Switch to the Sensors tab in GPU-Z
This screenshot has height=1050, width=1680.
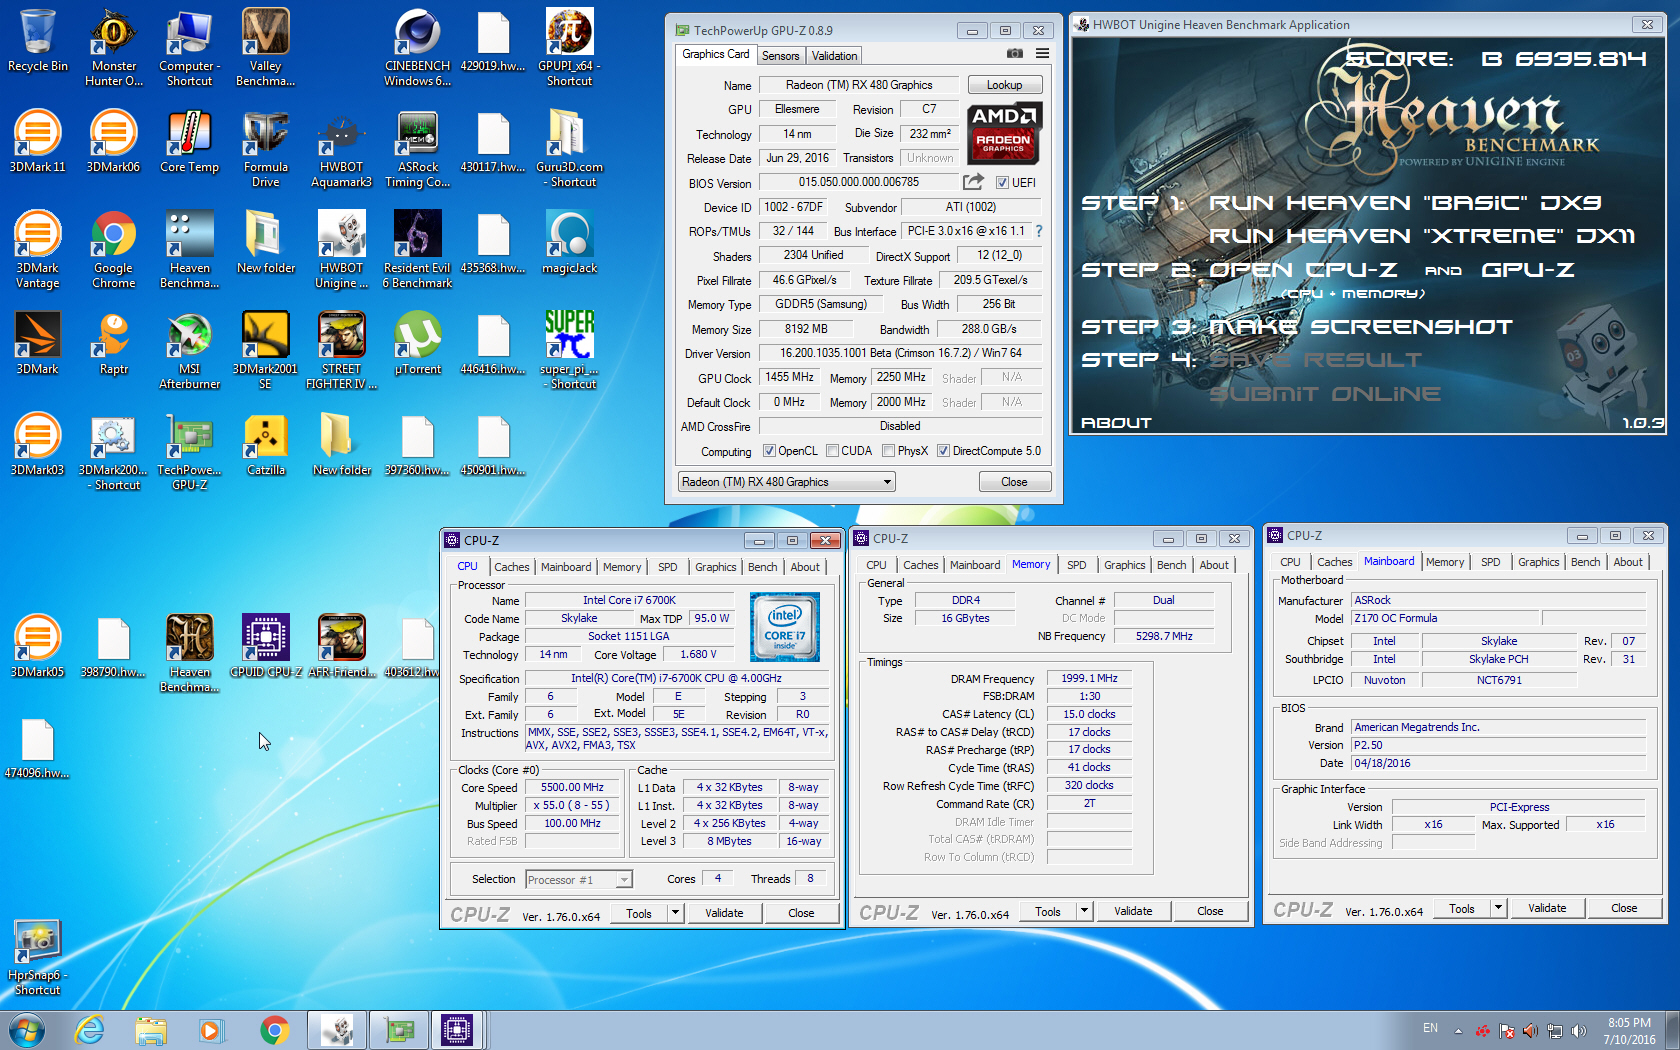pyautogui.click(x=780, y=56)
